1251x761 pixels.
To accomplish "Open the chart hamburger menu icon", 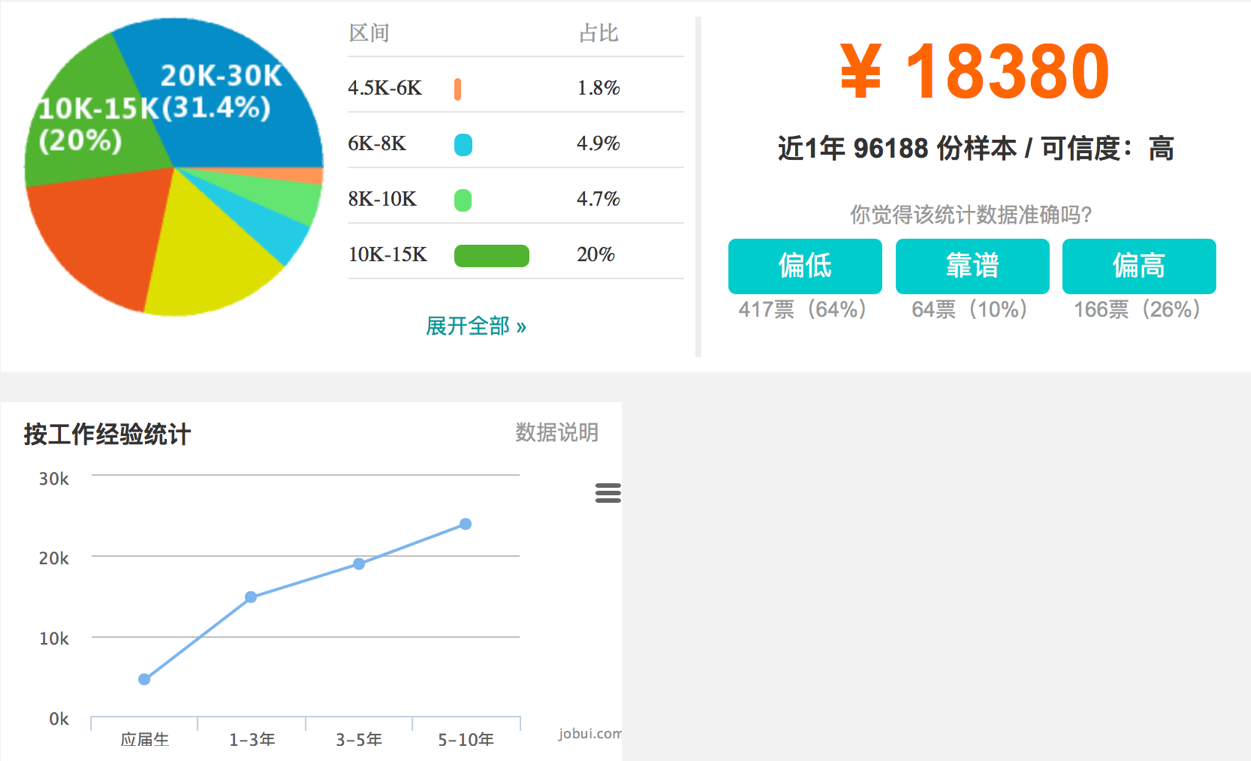I will click(608, 493).
